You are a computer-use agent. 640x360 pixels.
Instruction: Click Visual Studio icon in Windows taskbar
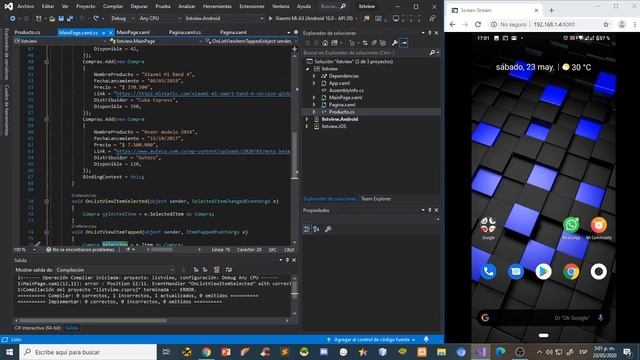pyautogui.click(x=481, y=351)
